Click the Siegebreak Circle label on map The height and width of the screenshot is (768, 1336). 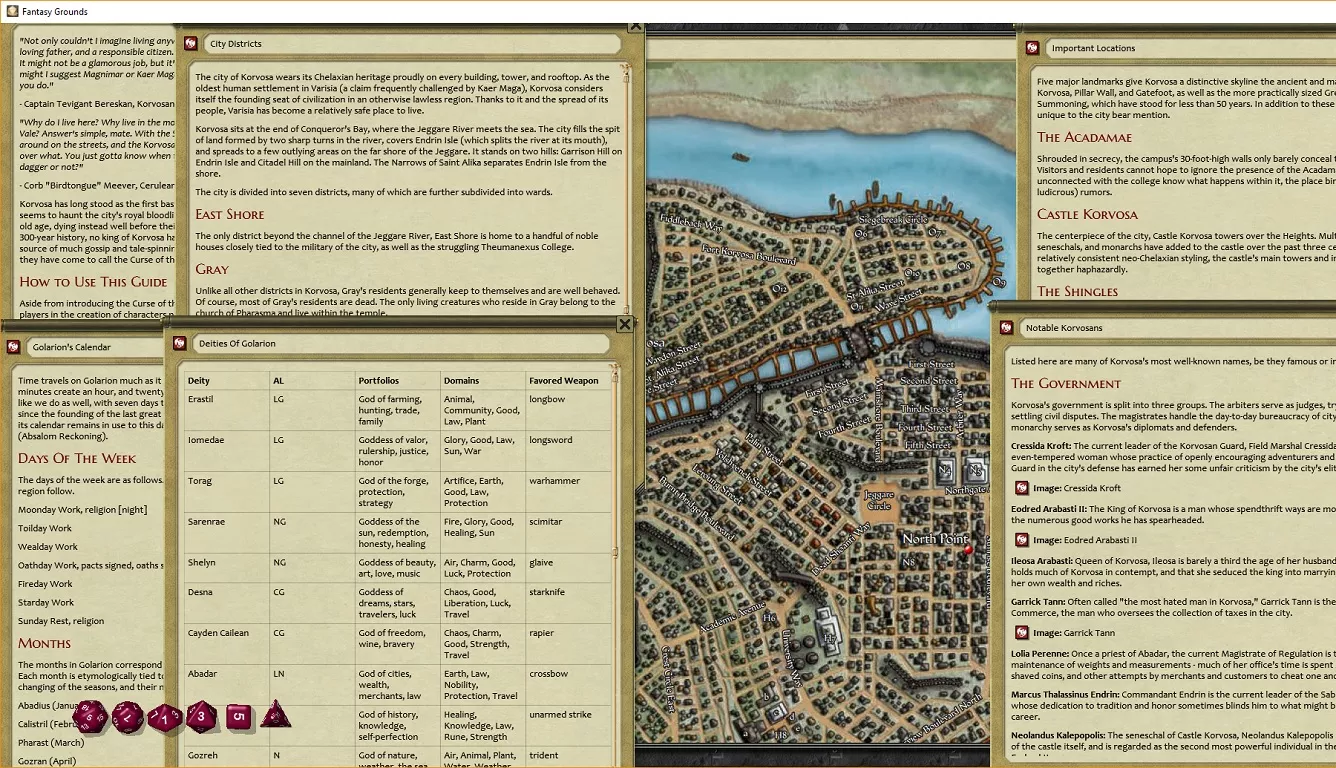tap(894, 220)
